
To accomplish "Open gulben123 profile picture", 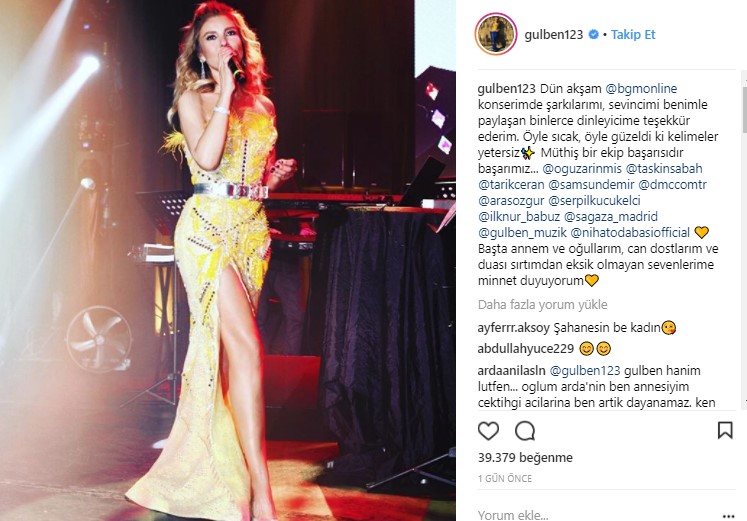I will [x=496, y=34].
